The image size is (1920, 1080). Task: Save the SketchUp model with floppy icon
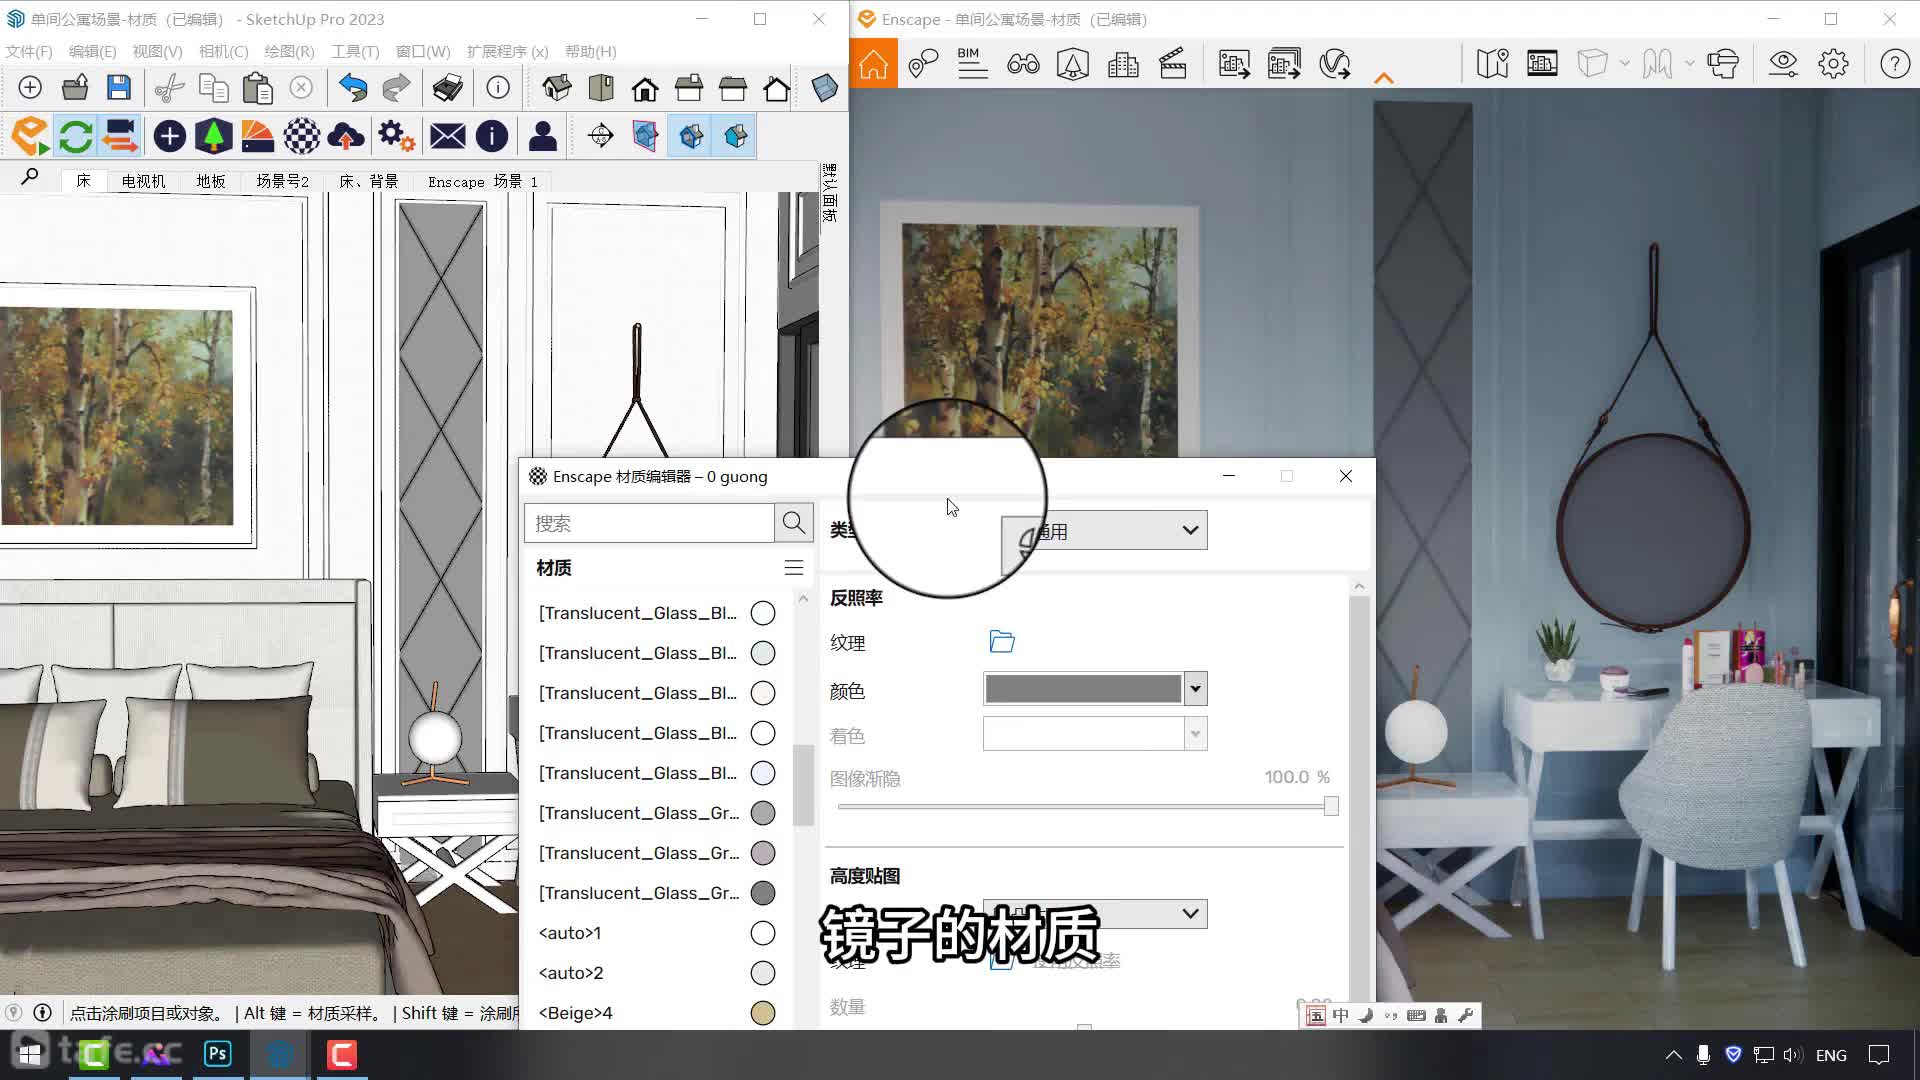[119, 88]
